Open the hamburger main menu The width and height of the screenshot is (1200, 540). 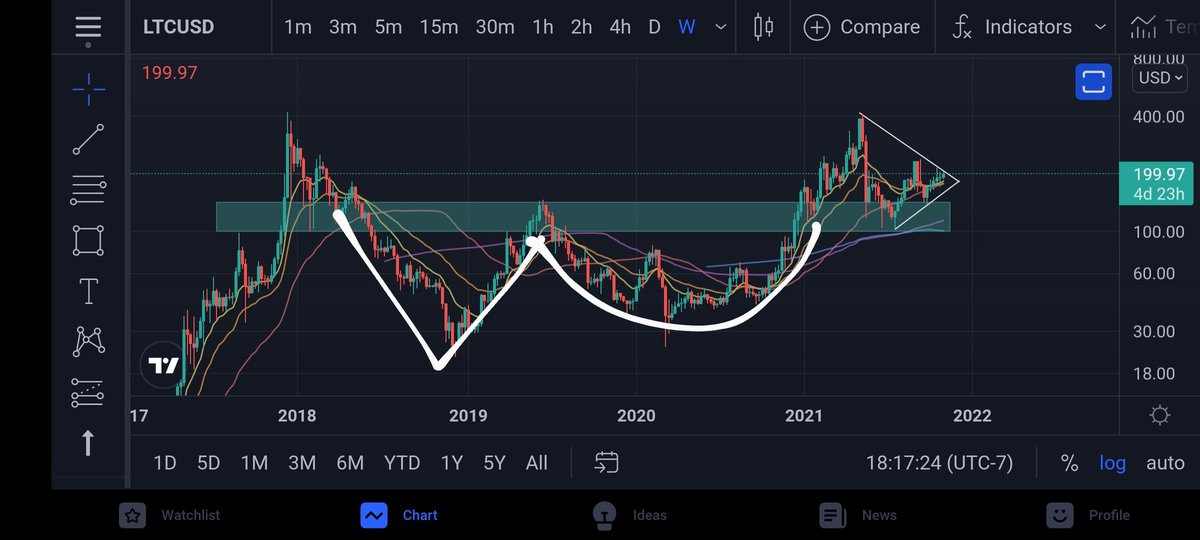tap(88, 27)
